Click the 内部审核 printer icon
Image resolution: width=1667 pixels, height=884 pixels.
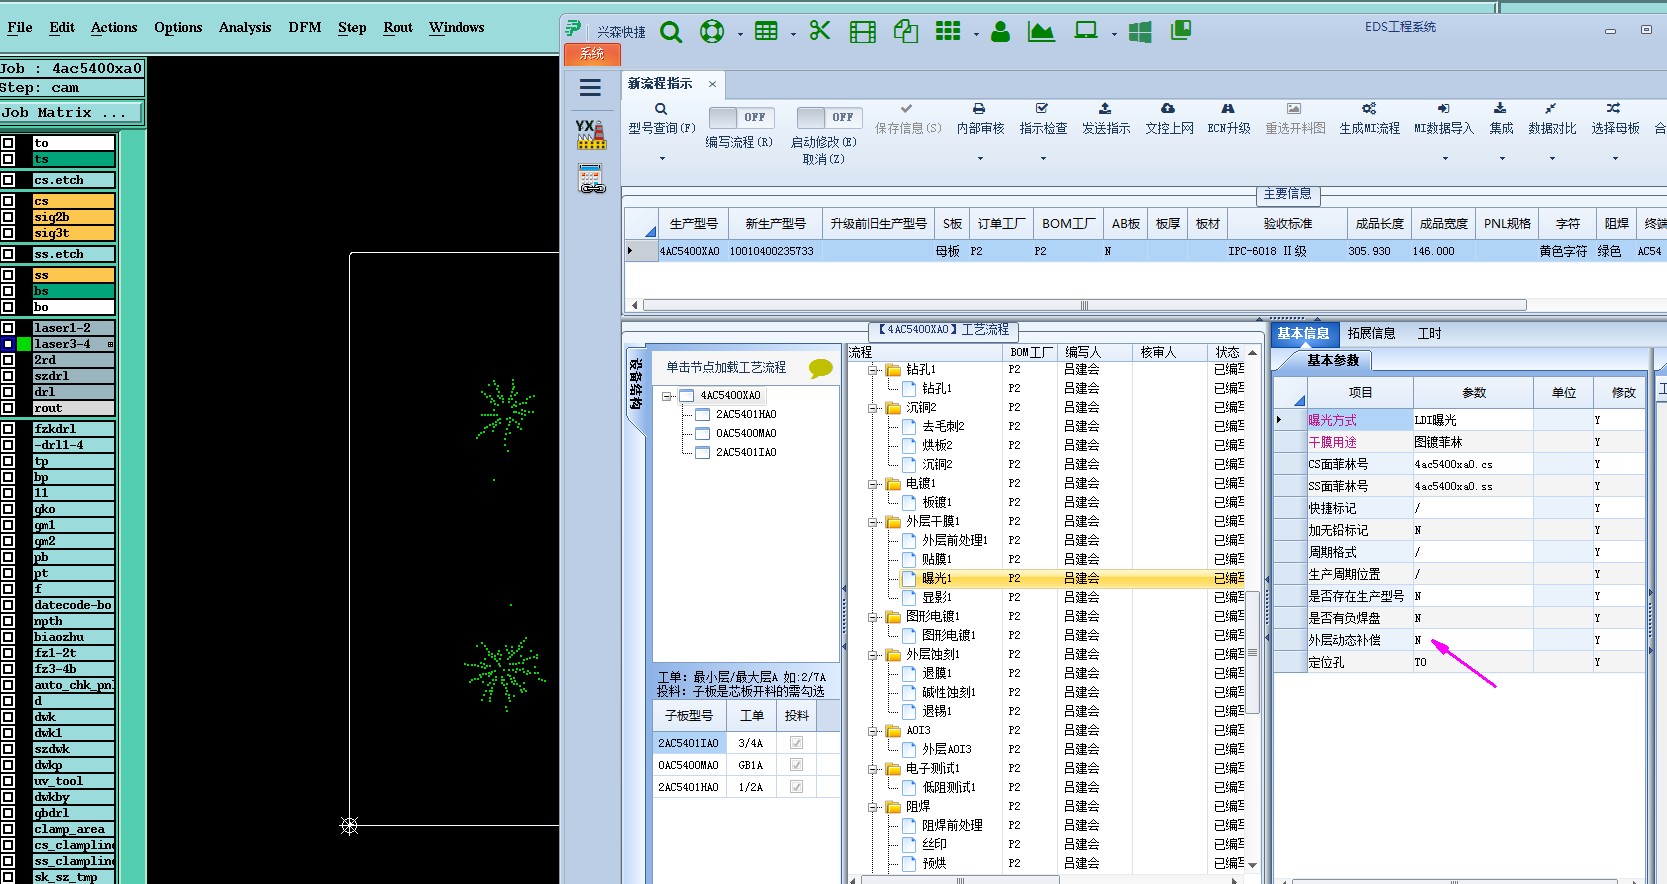point(979,108)
